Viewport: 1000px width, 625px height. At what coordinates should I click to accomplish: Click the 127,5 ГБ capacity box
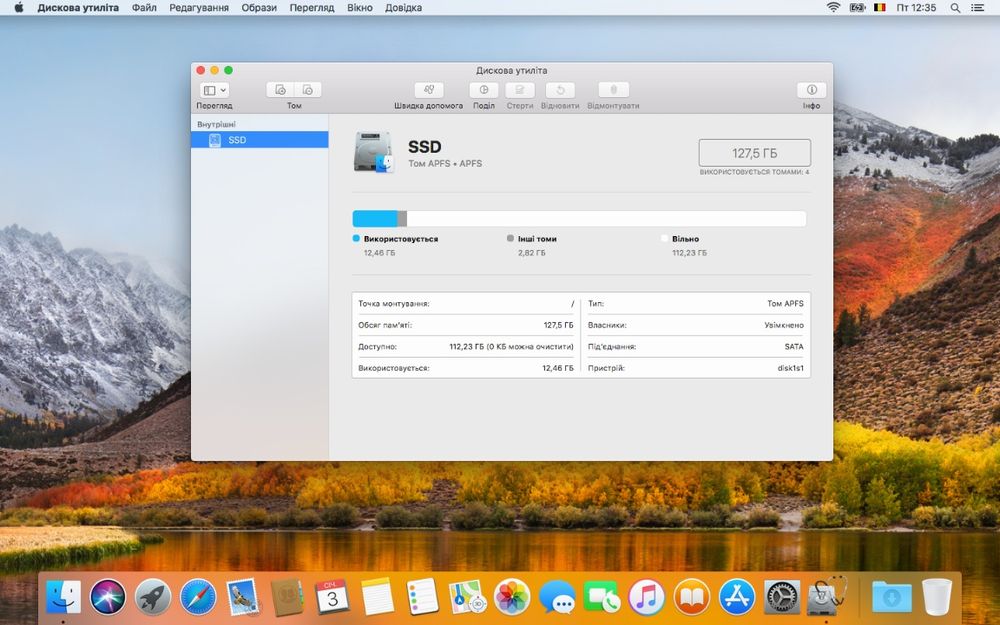pos(754,153)
